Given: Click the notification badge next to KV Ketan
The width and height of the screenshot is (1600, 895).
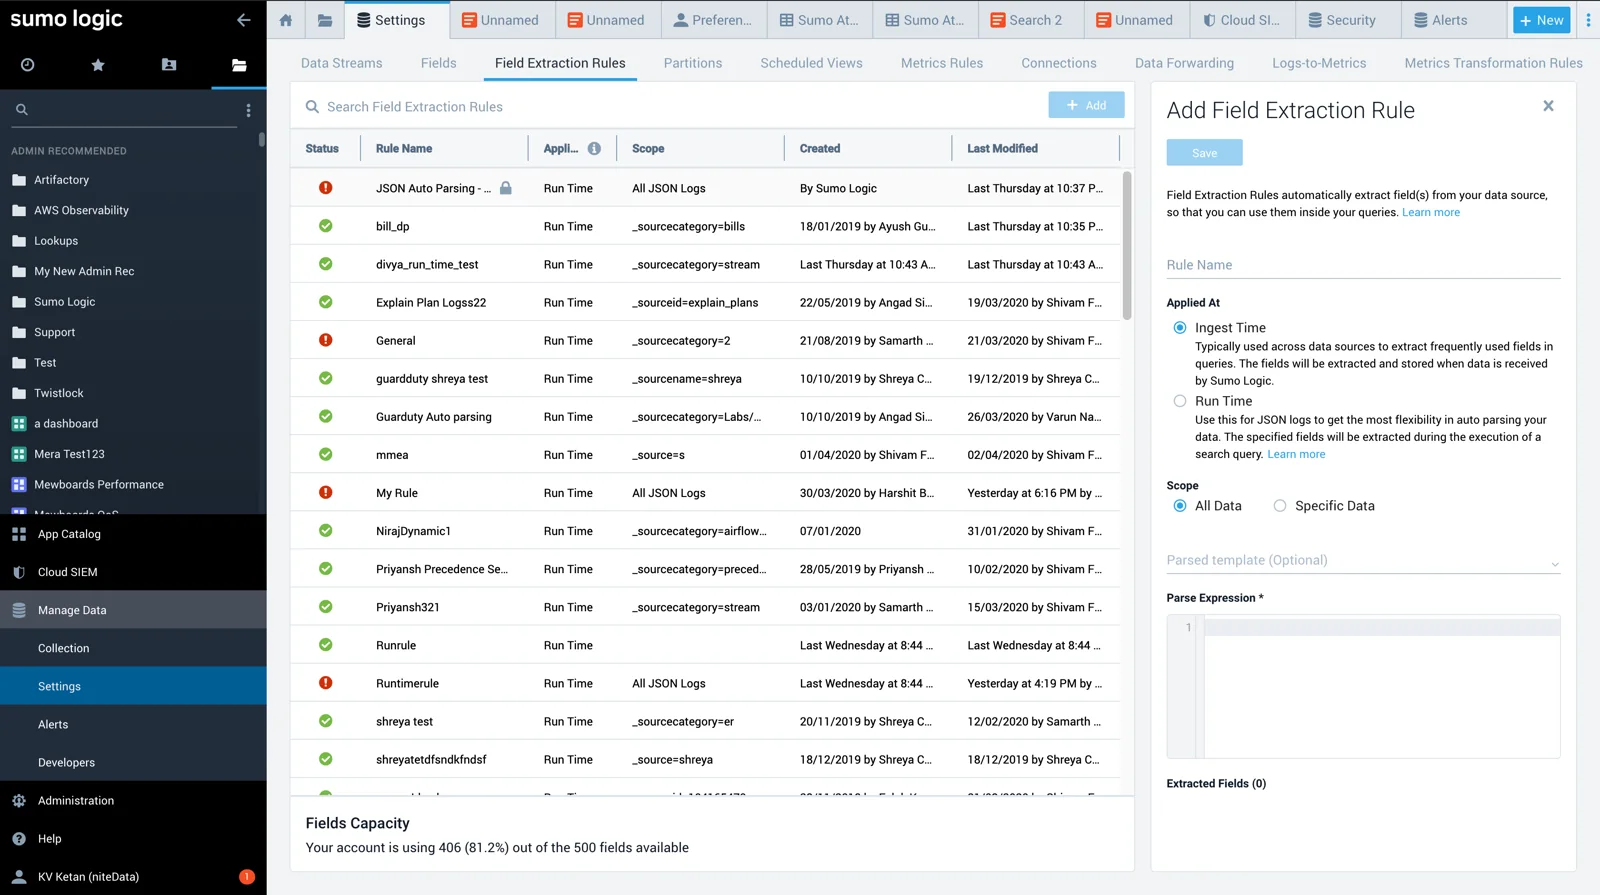Looking at the screenshot, I should pyautogui.click(x=247, y=877).
